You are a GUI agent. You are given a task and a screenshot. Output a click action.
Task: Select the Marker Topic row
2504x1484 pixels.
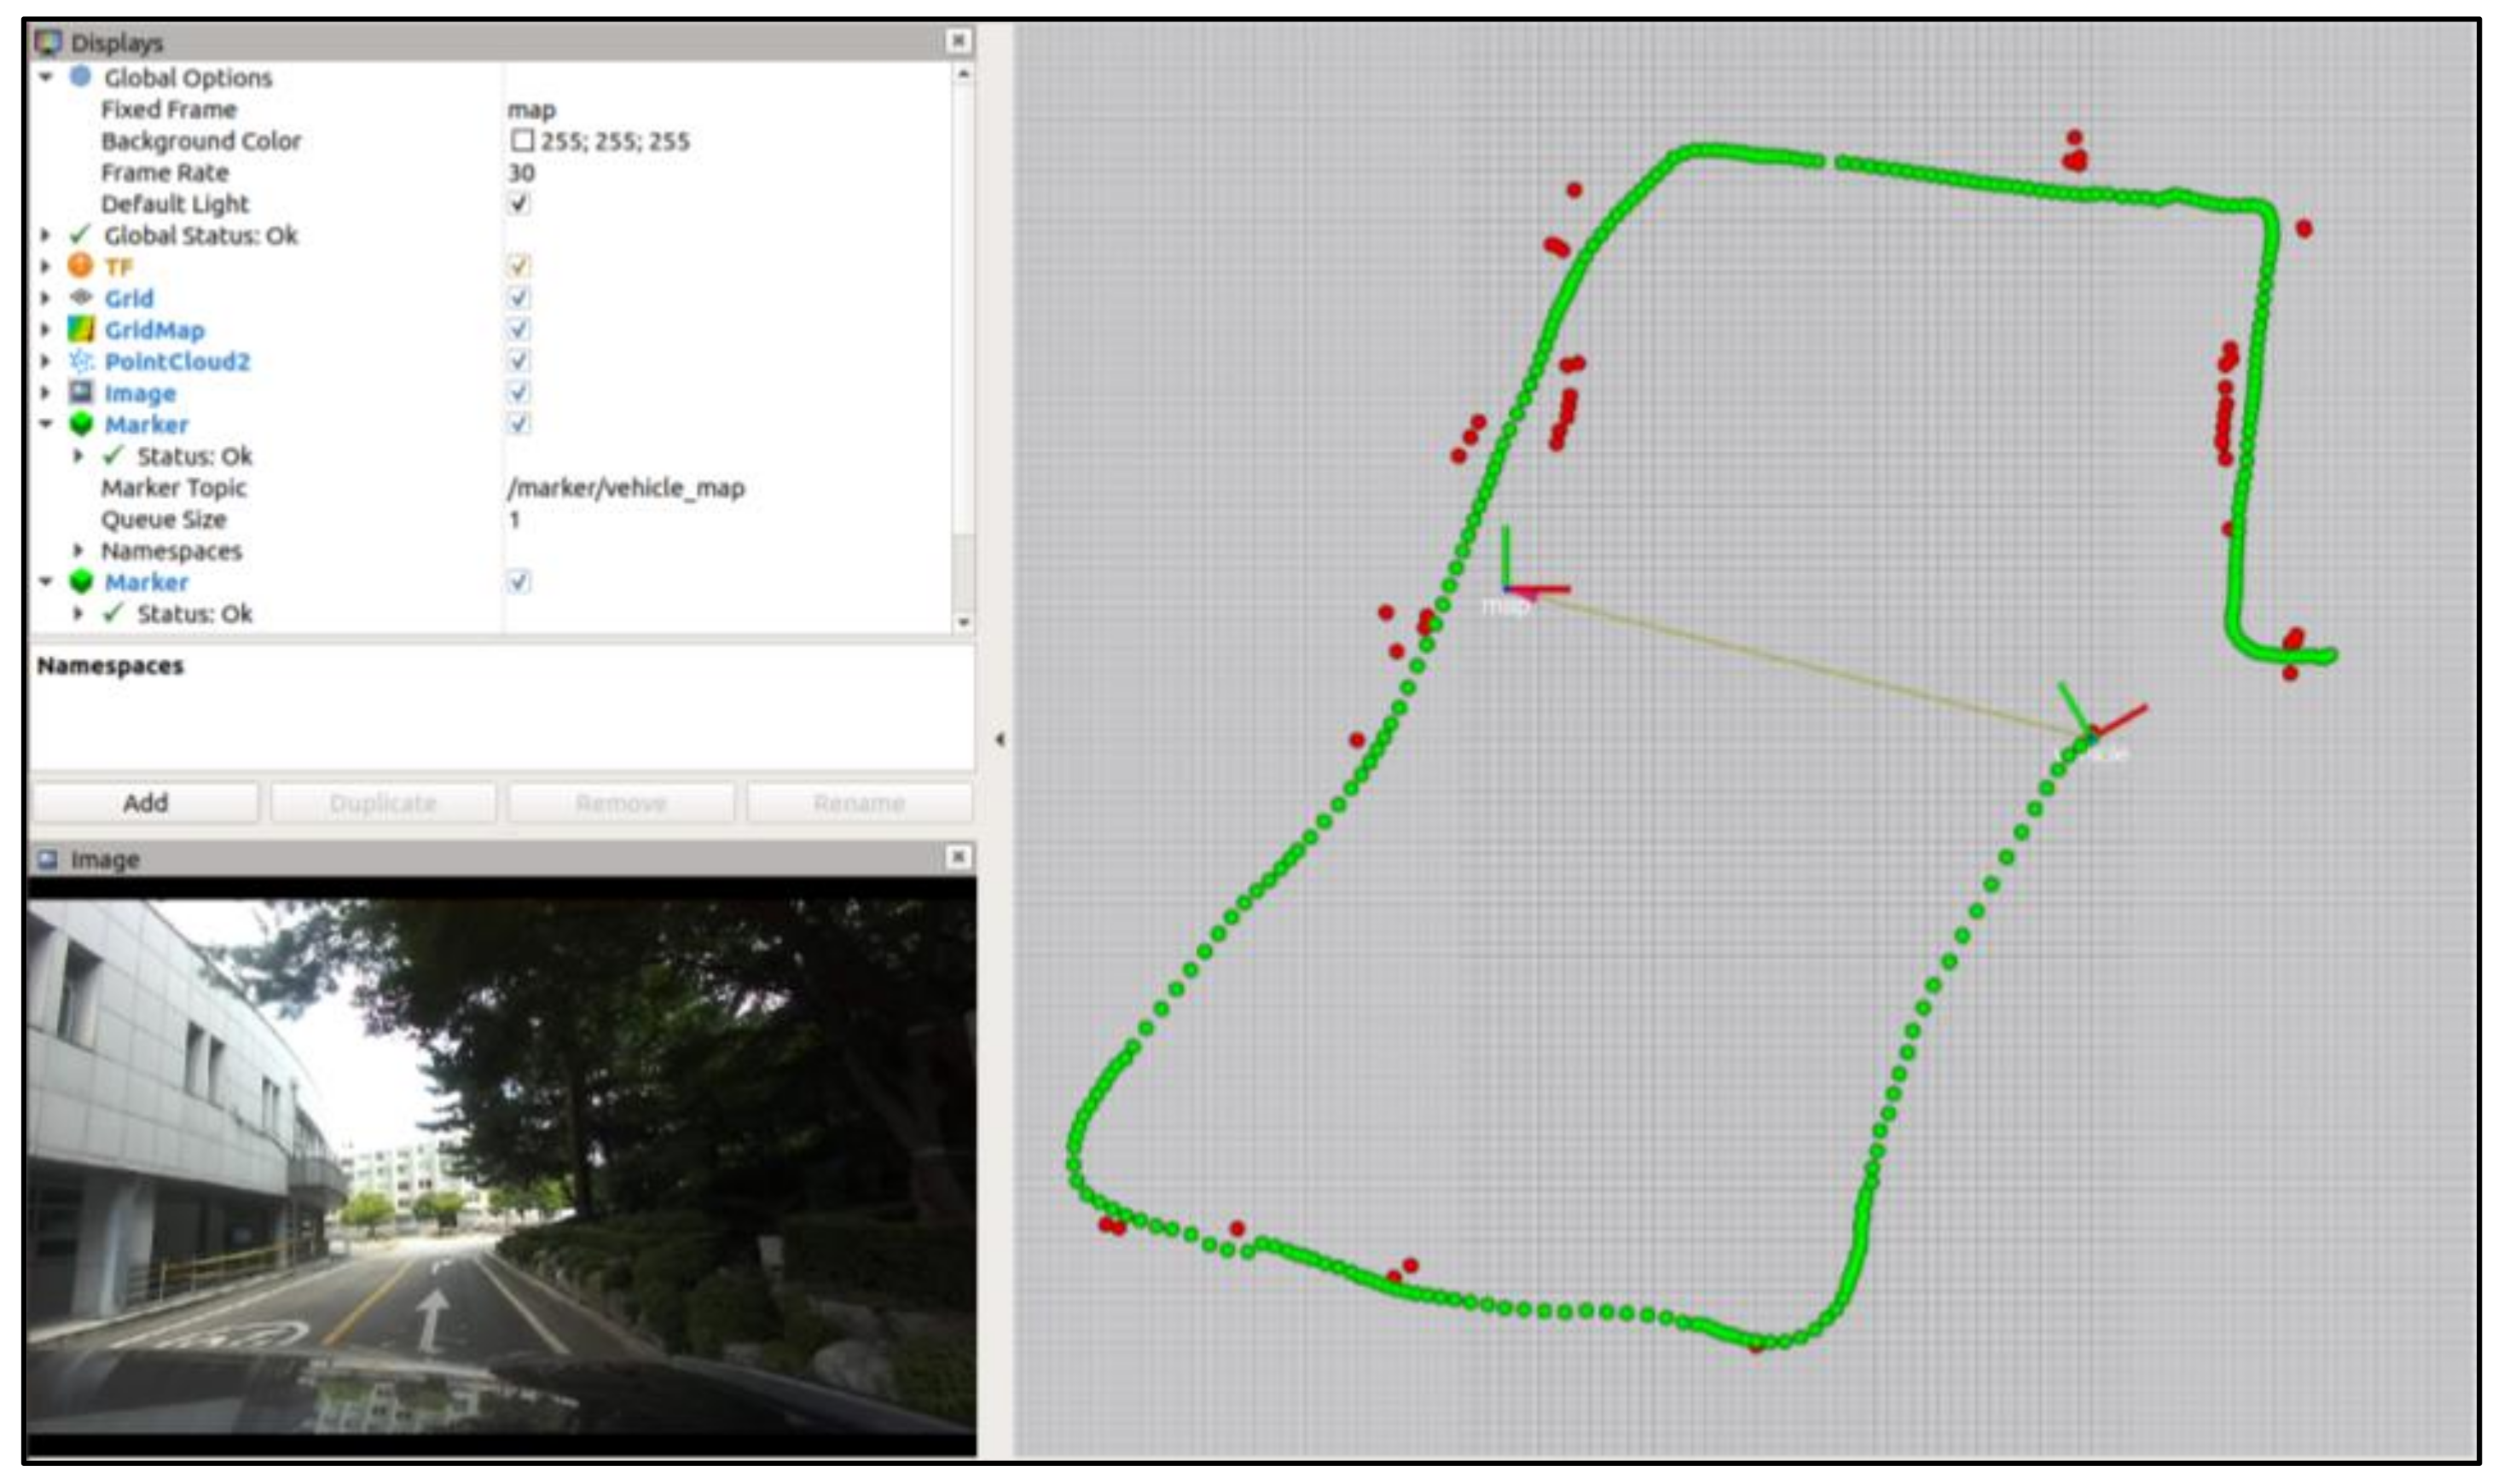point(174,488)
